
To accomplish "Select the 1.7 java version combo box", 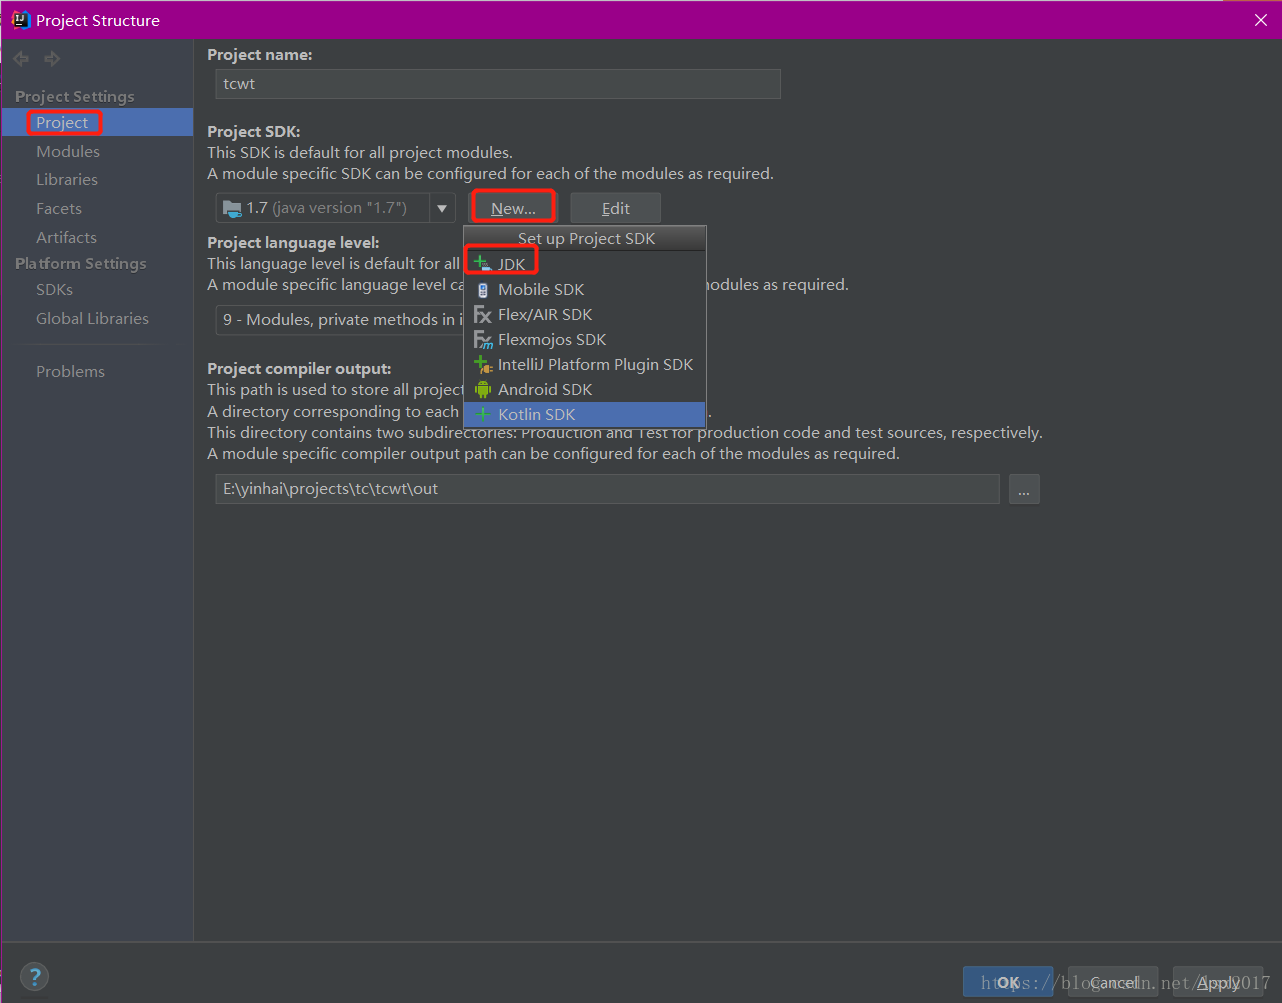I will [335, 208].
